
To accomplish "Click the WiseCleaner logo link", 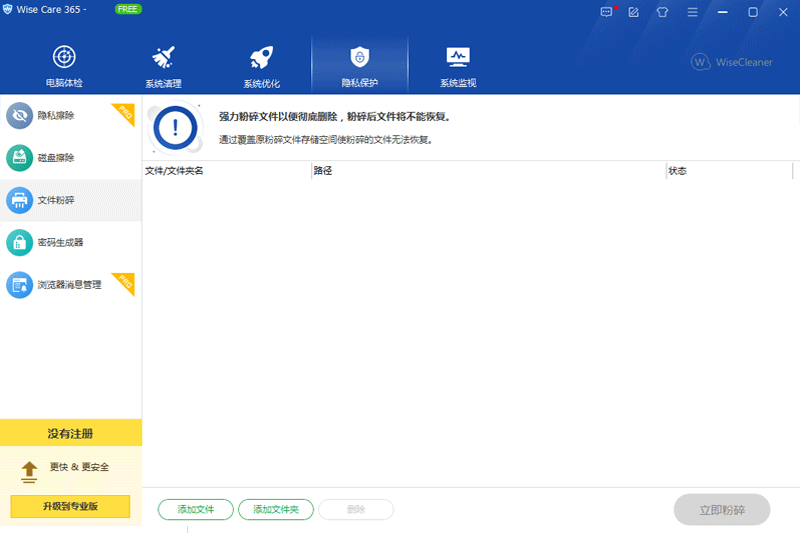I will tap(731, 62).
